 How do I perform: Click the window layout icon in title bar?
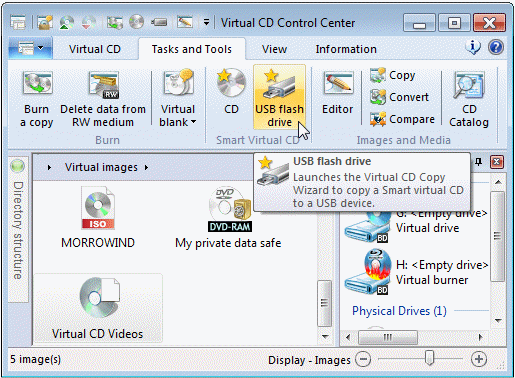tap(18, 23)
